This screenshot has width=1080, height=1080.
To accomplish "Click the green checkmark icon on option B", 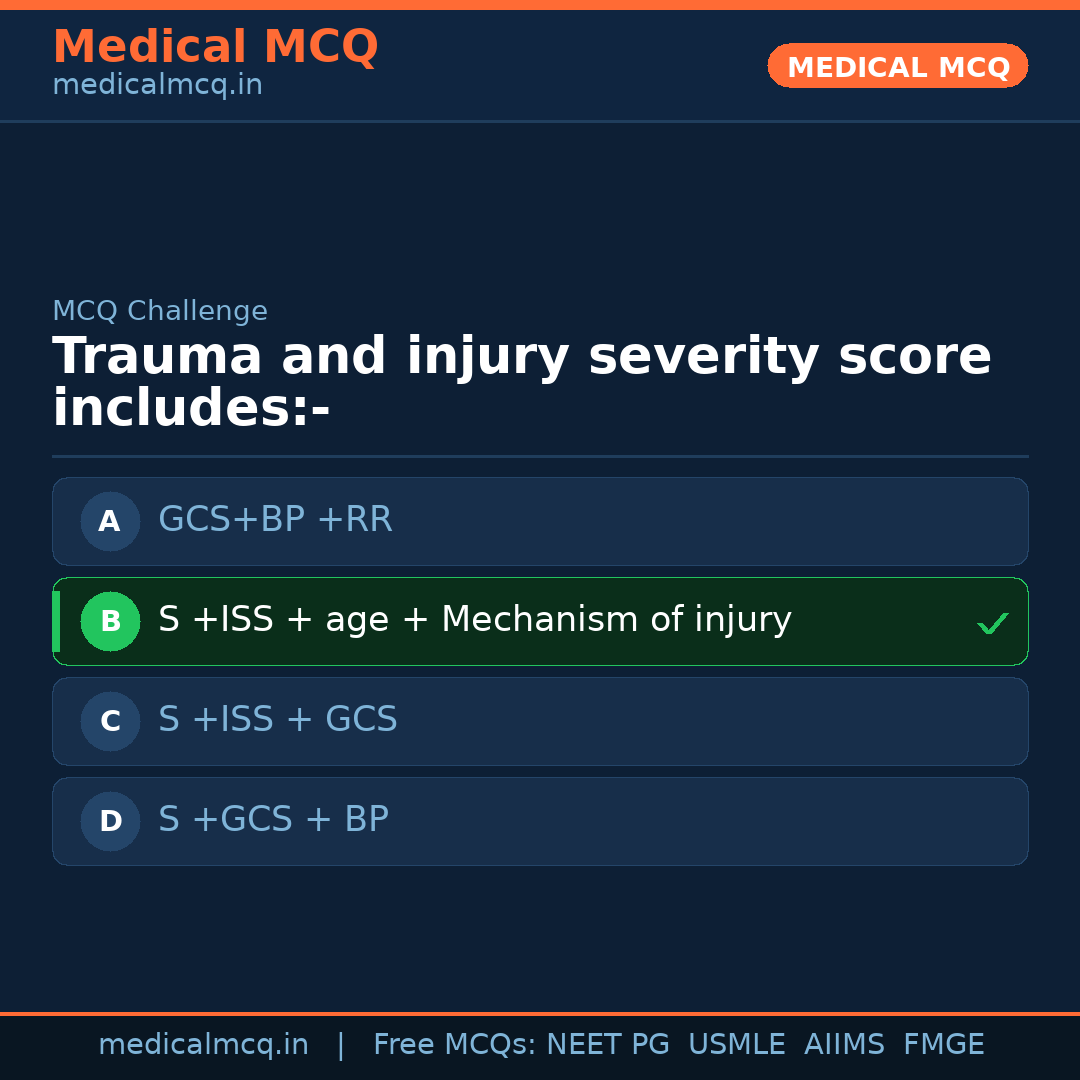I will click(992, 624).
